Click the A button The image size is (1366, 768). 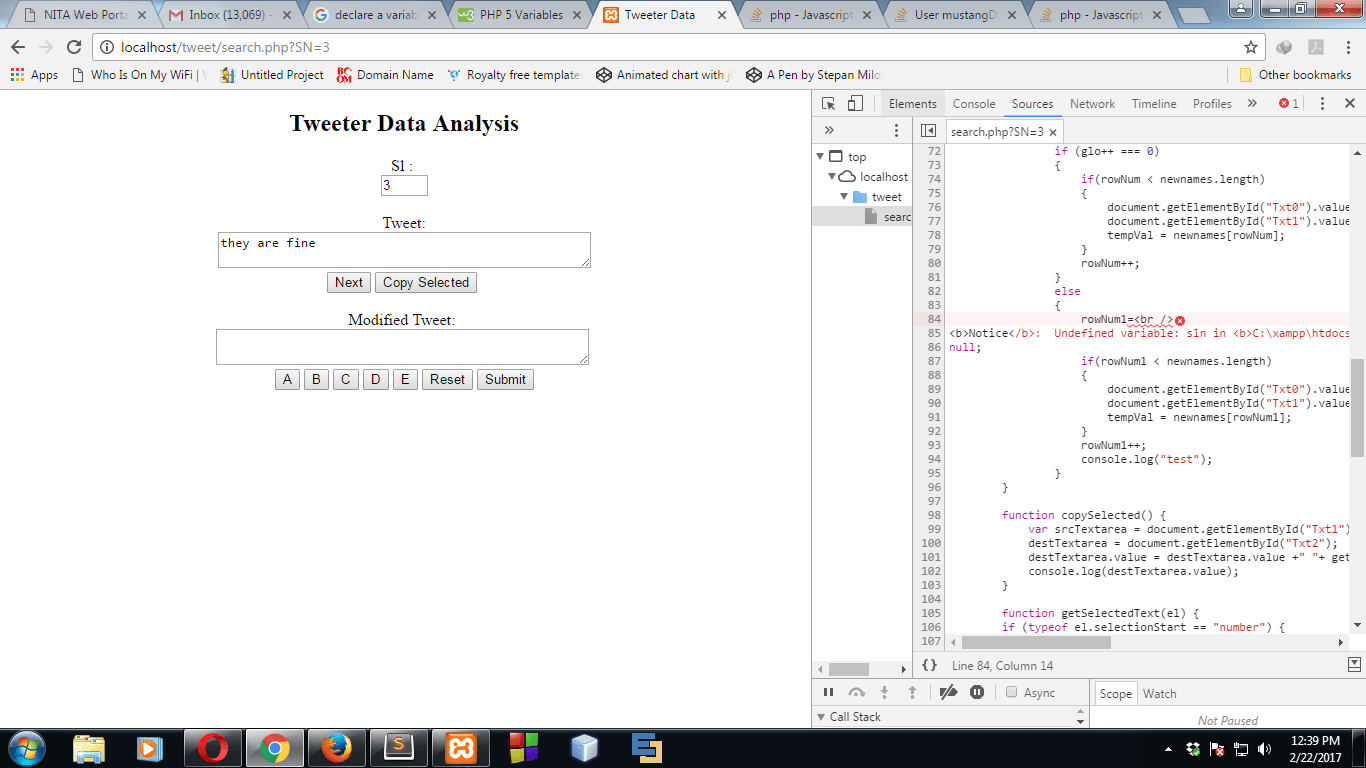(x=287, y=379)
